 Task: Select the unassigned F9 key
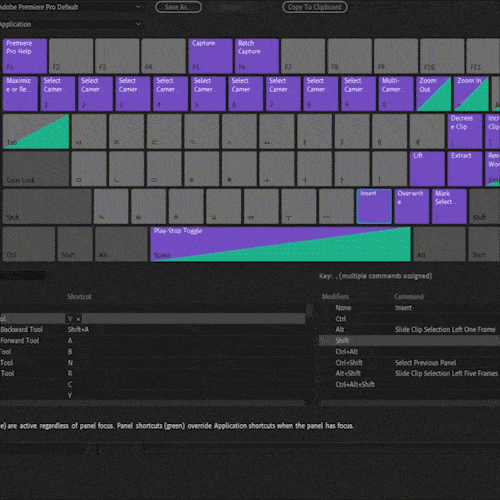coord(396,56)
